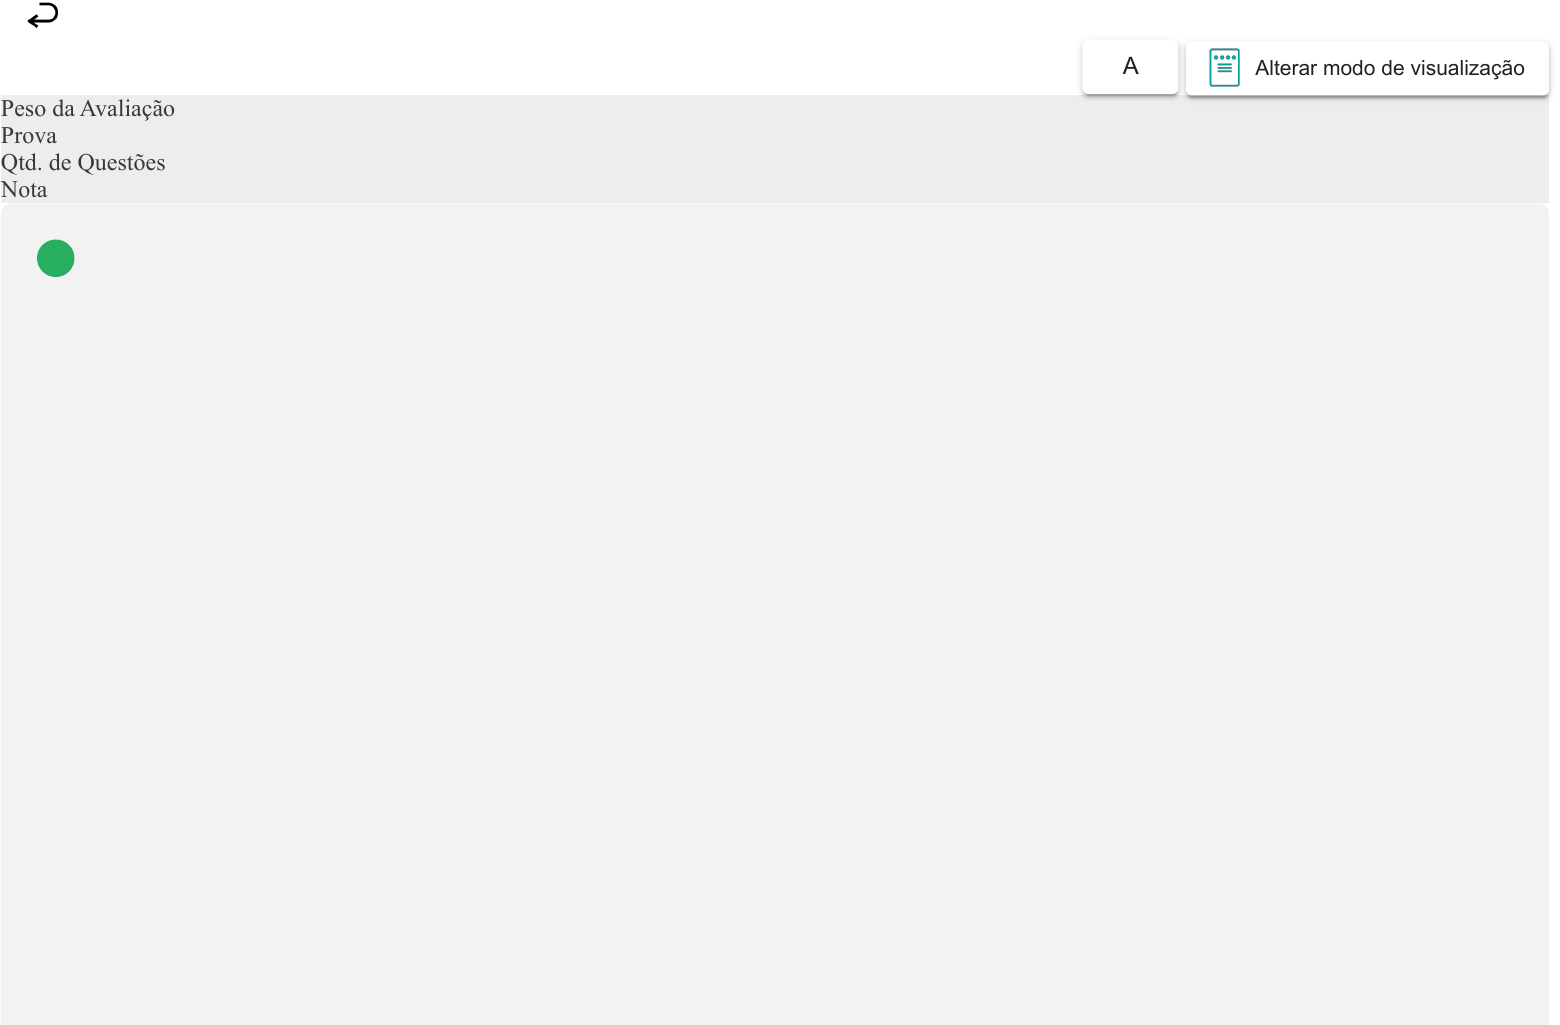
Task: Click the 'A' button
Action: [x=1130, y=67]
